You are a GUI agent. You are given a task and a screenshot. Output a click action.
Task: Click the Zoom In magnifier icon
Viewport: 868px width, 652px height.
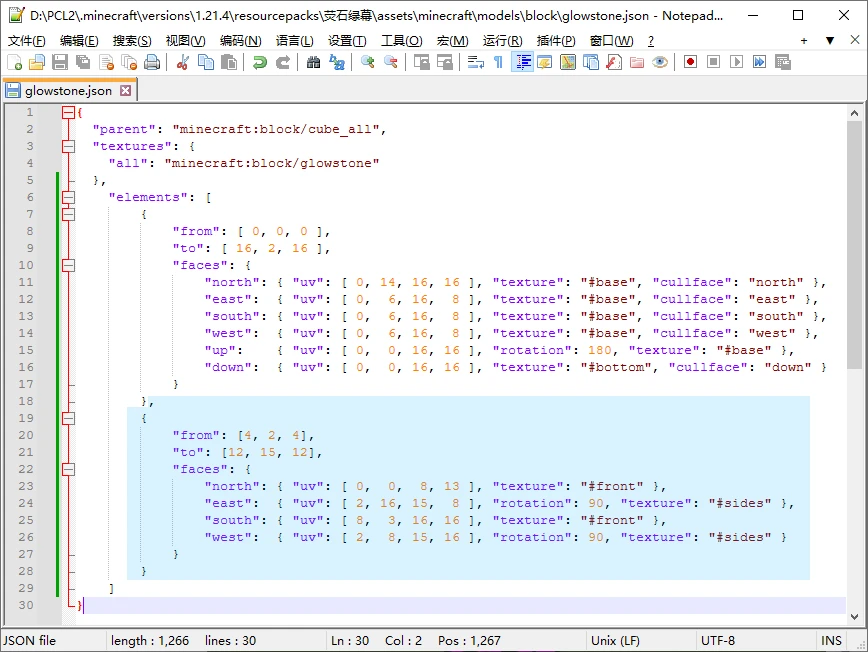[x=367, y=62]
